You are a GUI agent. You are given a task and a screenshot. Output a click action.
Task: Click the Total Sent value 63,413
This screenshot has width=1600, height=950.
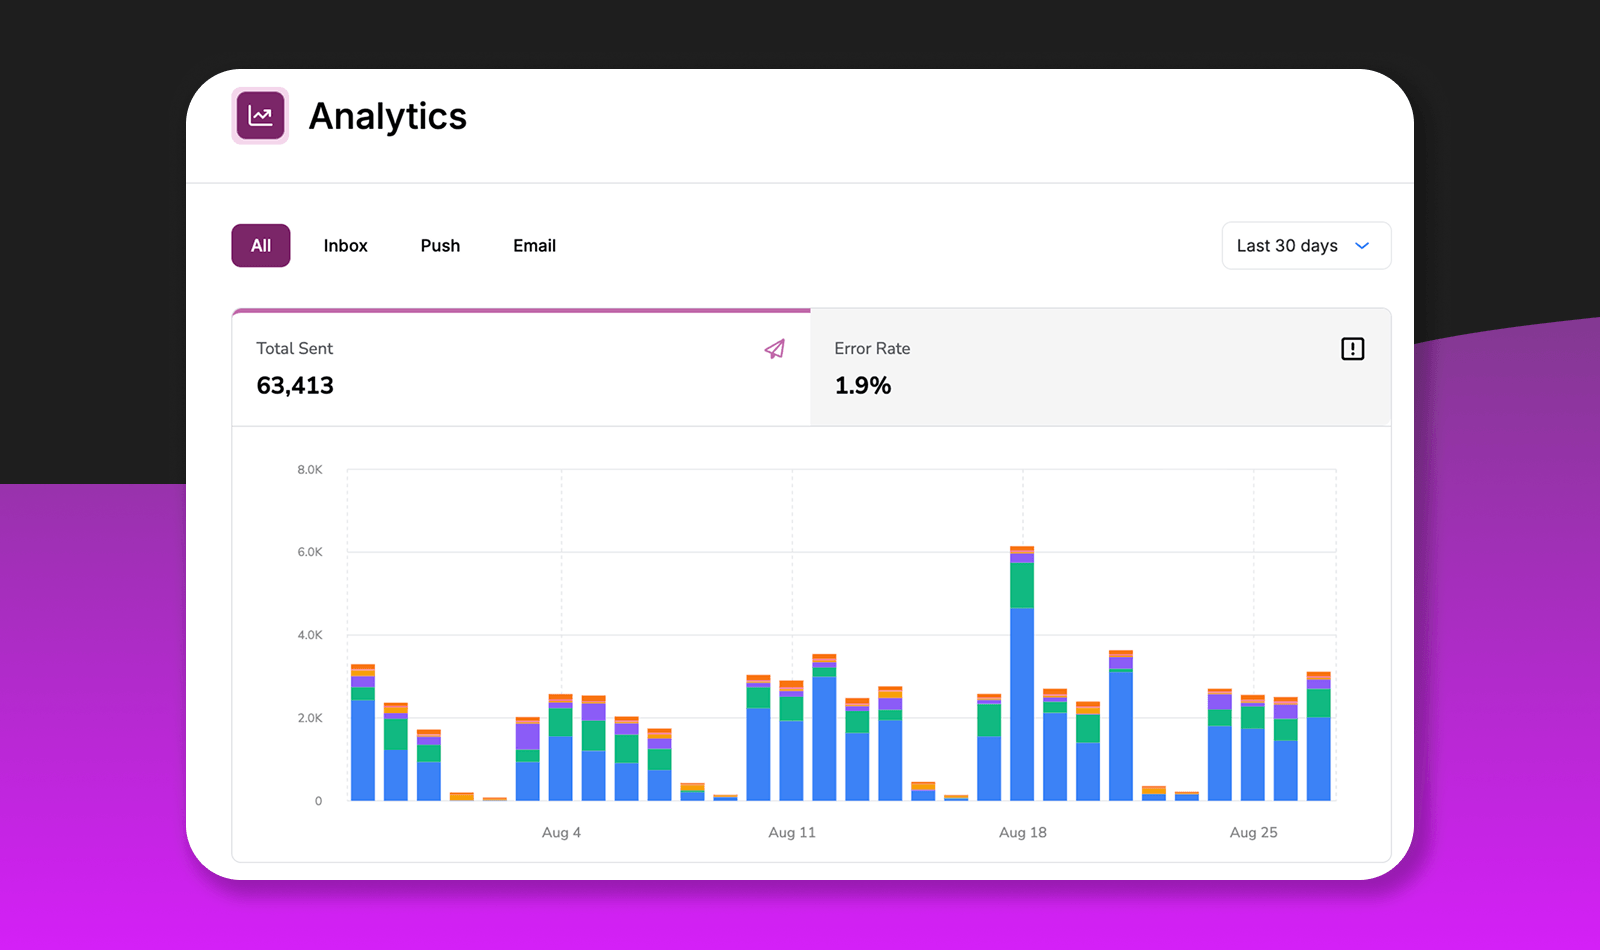tap(294, 385)
